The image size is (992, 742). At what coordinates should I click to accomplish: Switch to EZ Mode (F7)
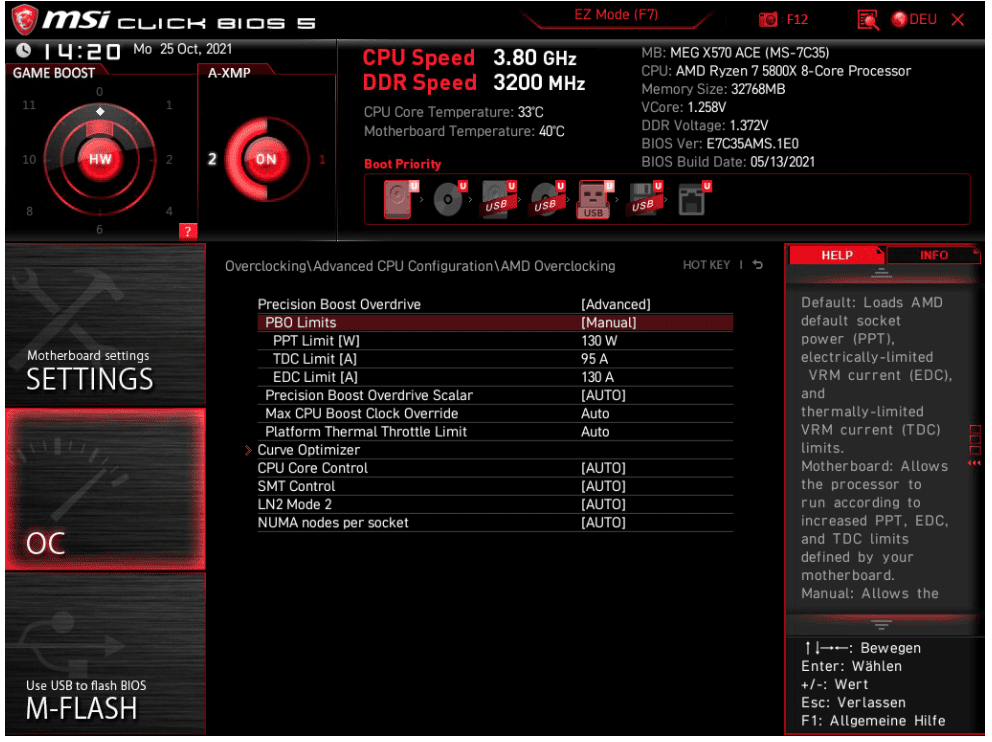pyautogui.click(x=616, y=15)
